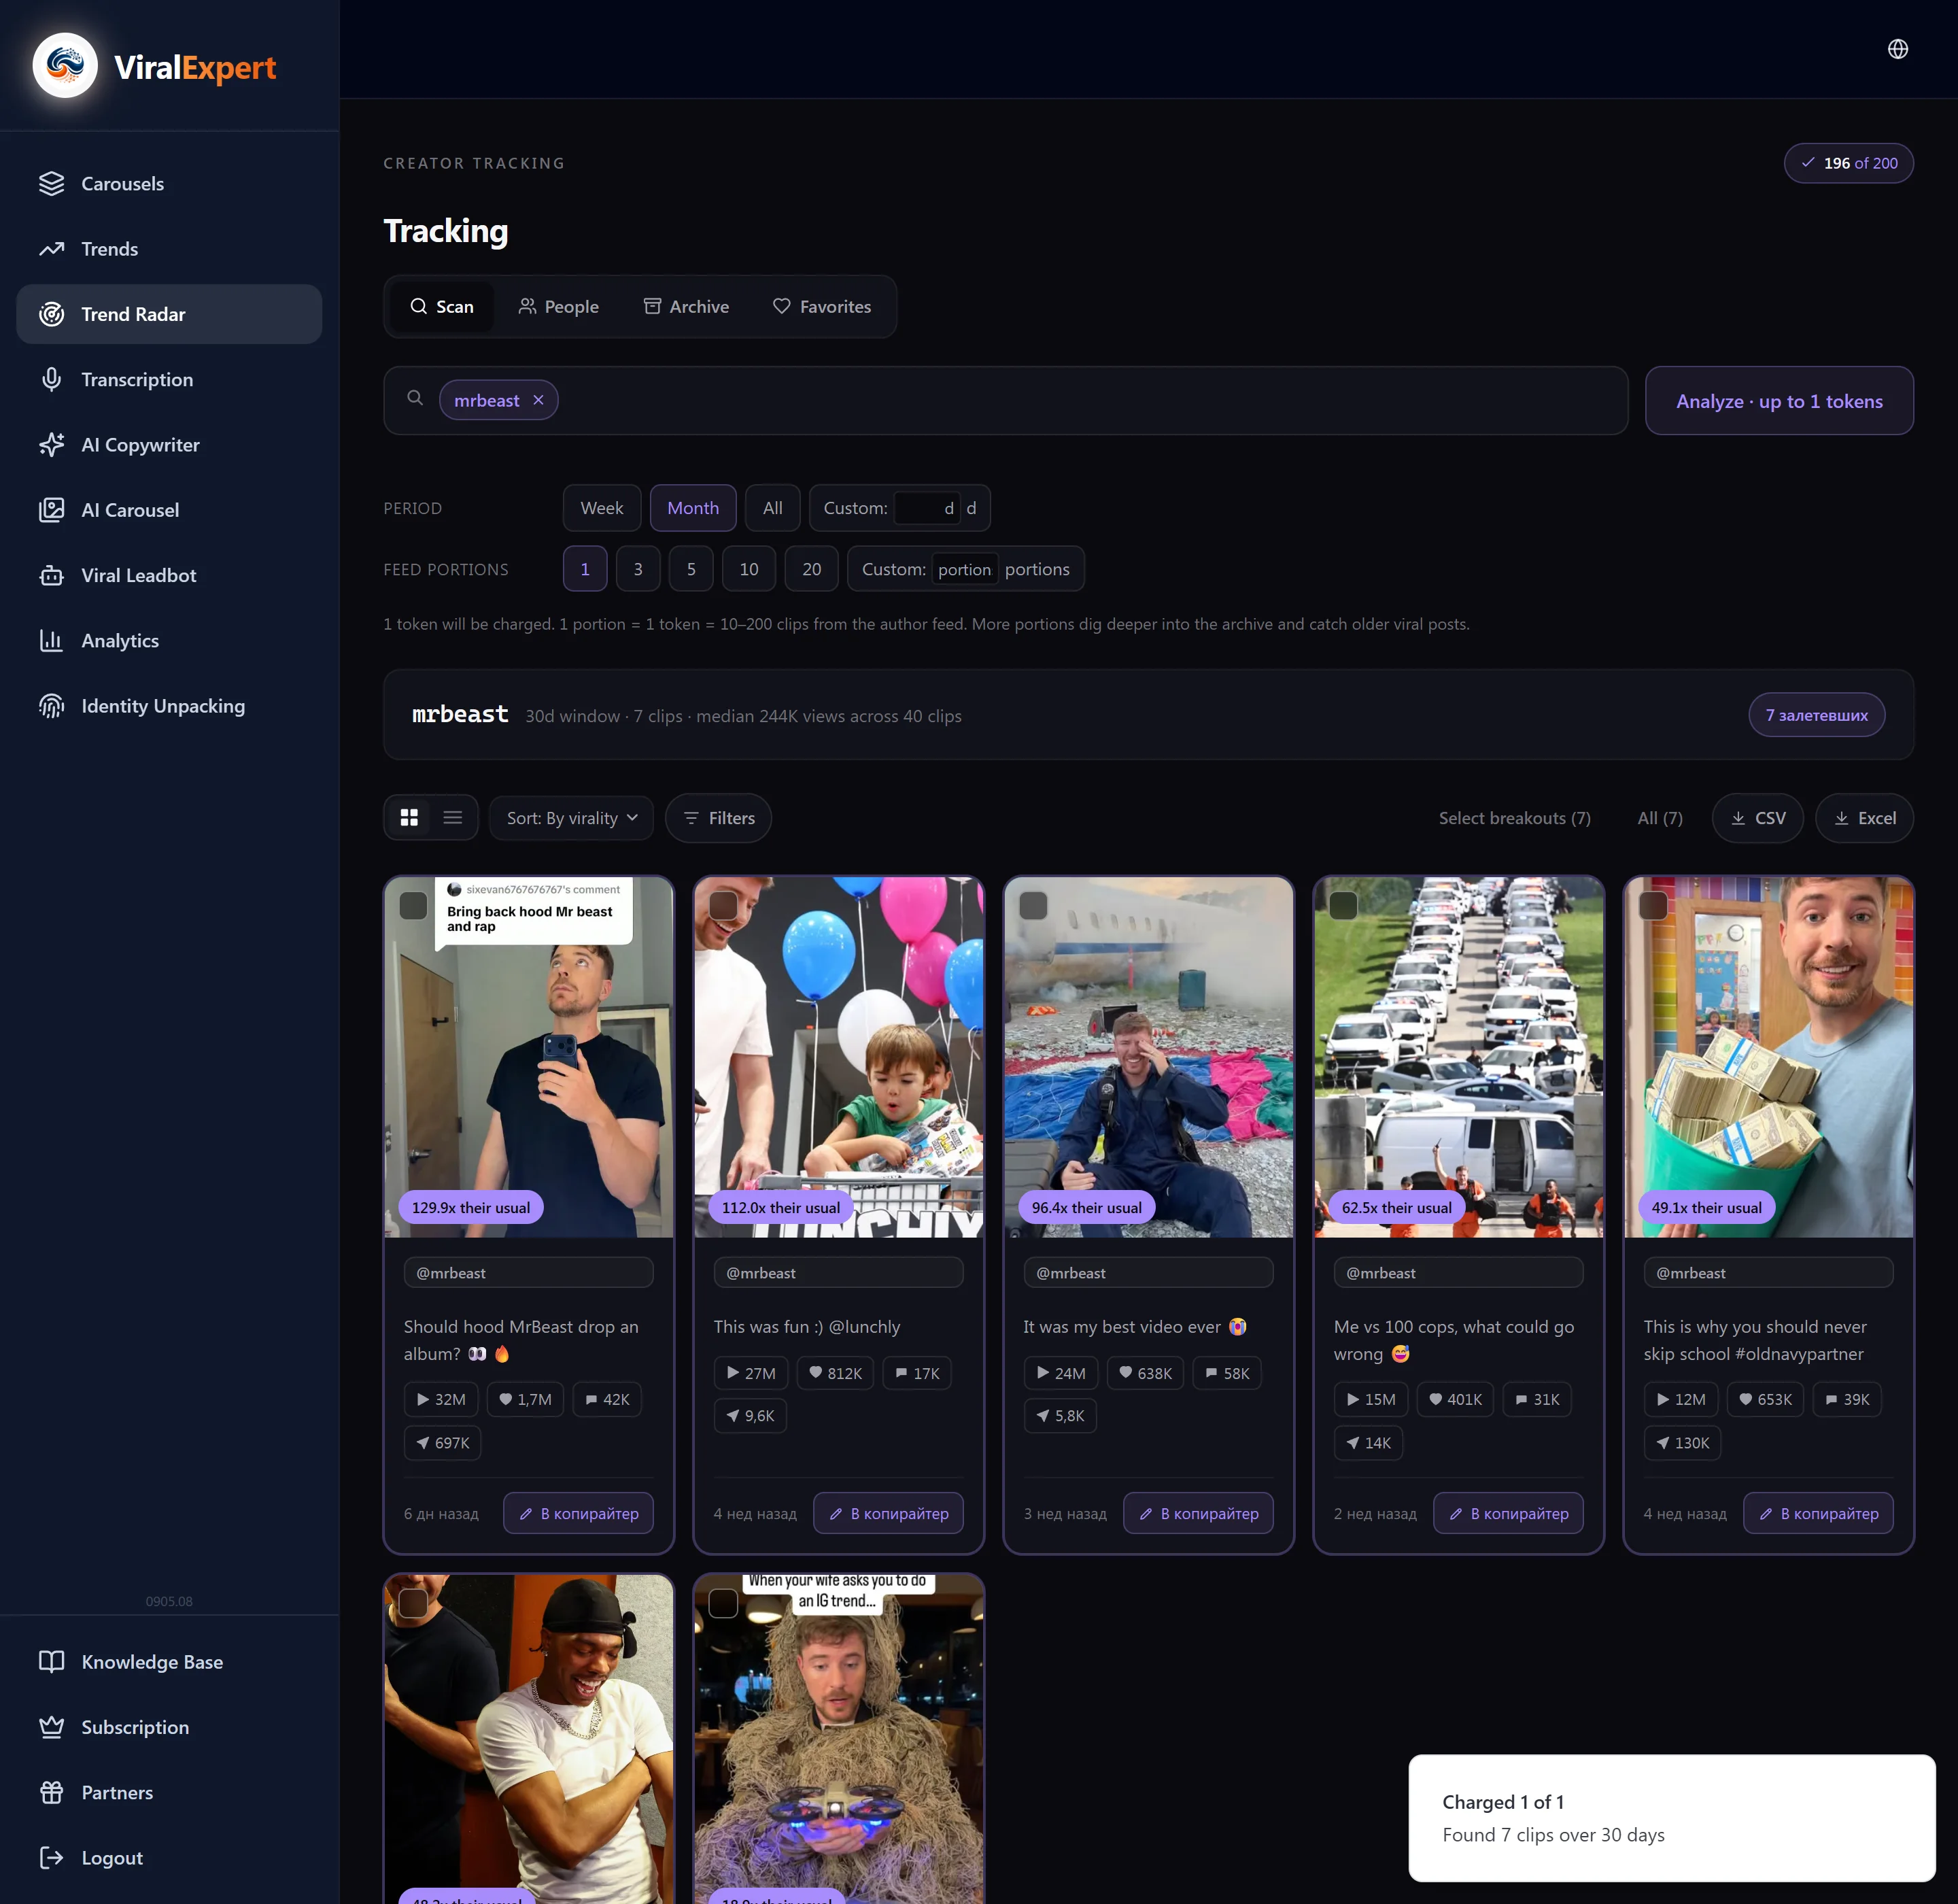Open the Archive tab
The width and height of the screenshot is (1958, 1904).
686,307
